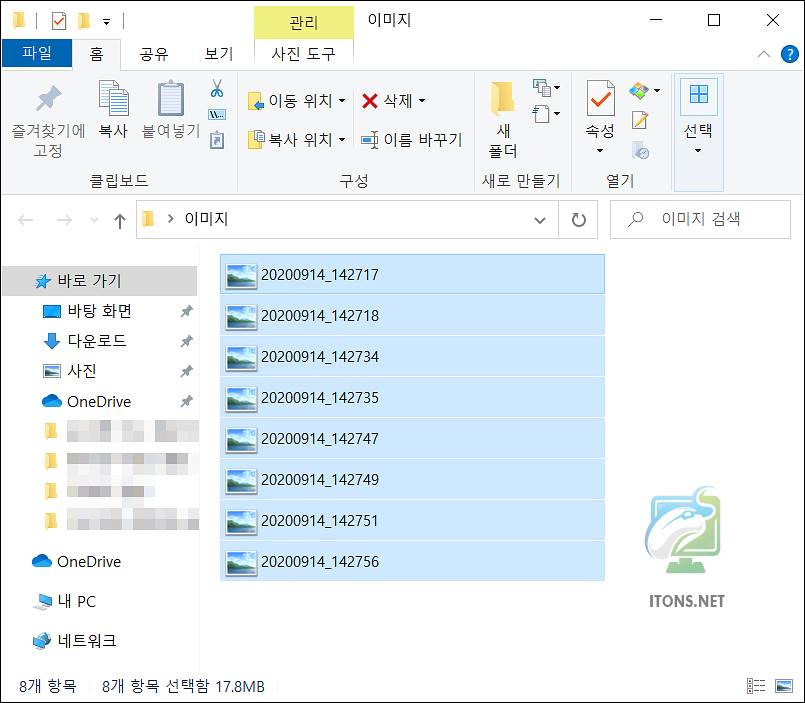Click the Pin to Quick access icon
Screen dimensions: 805x703
tap(48, 98)
